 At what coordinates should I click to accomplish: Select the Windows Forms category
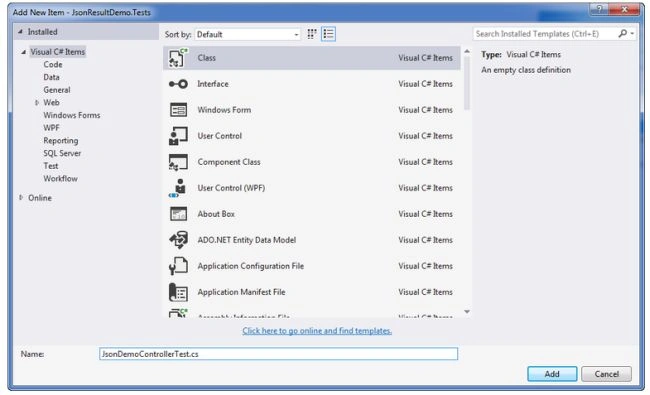pos(72,115)
